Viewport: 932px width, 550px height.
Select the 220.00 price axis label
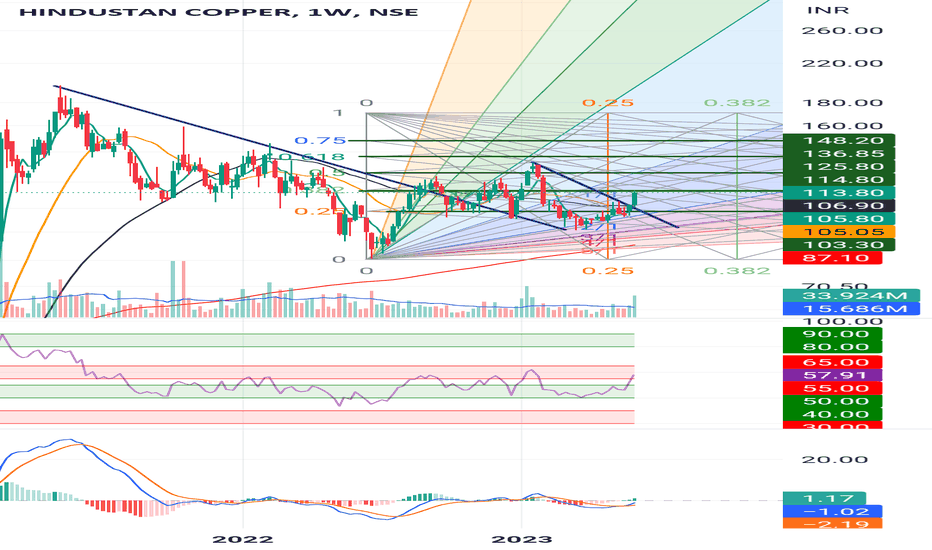click(x=842, y=63)
